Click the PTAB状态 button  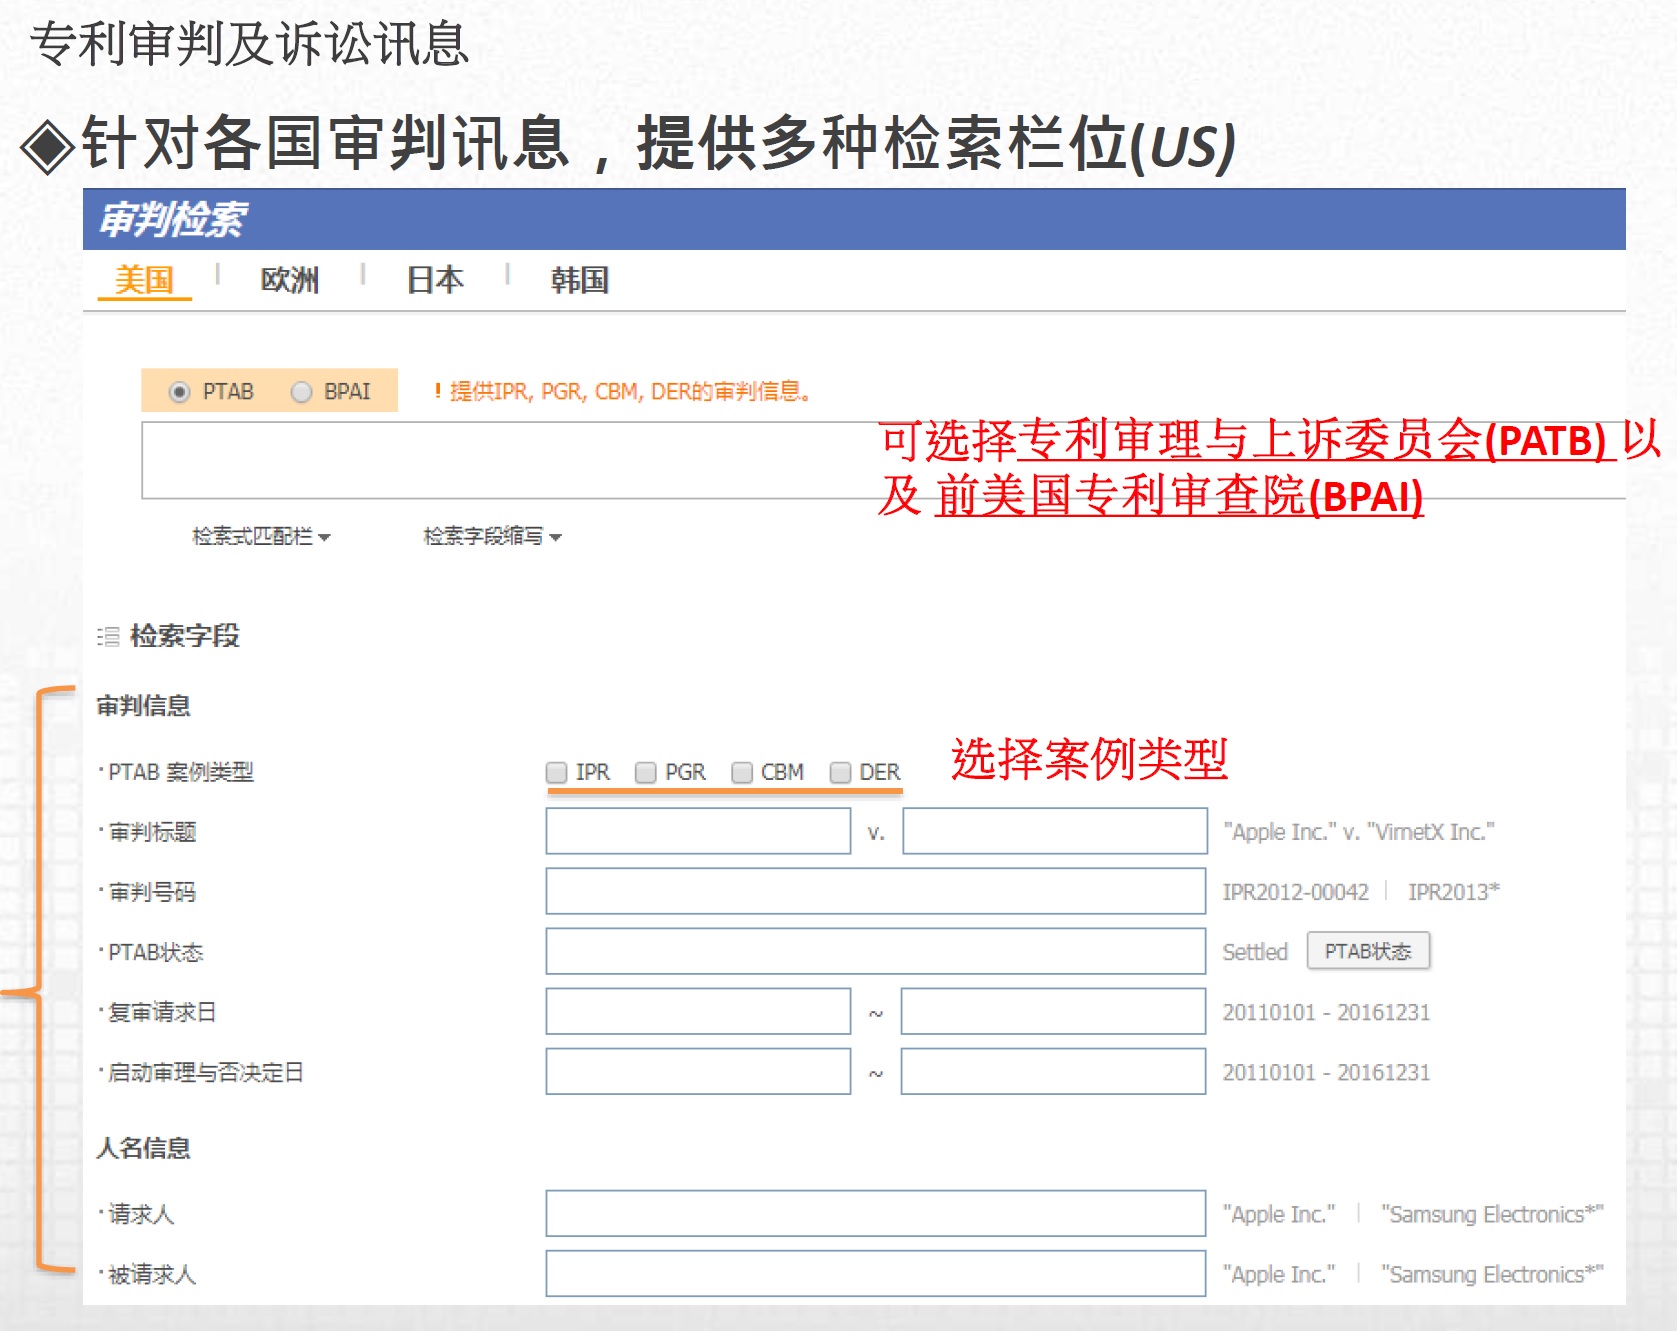[x=1368, y=951]
